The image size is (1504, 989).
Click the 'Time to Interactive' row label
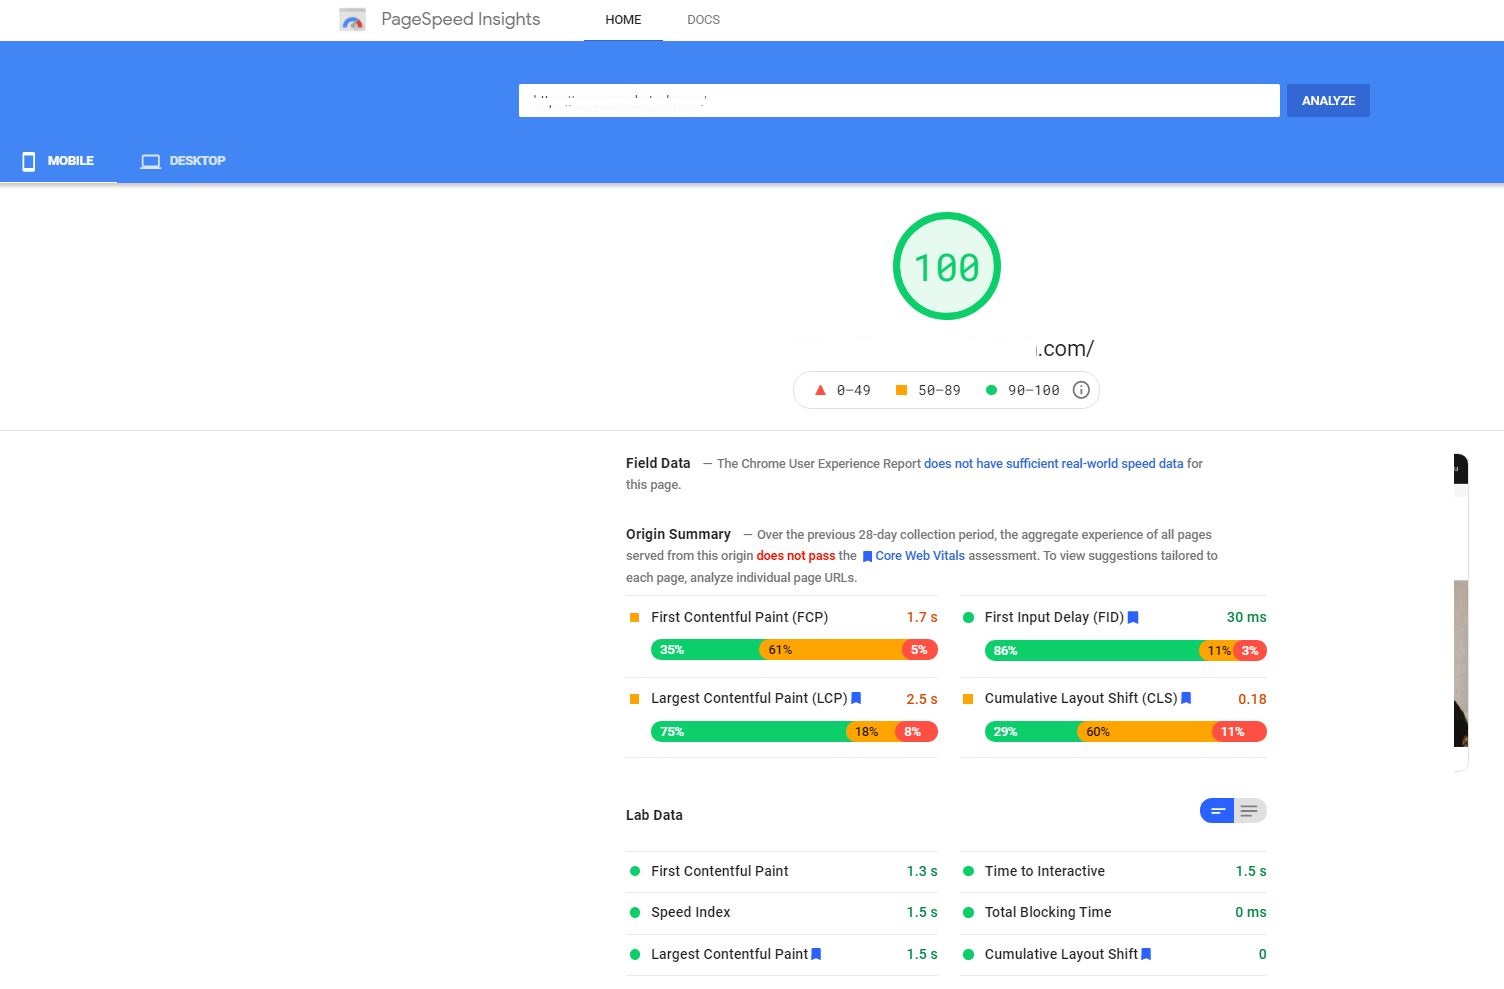pos(1044,871)
